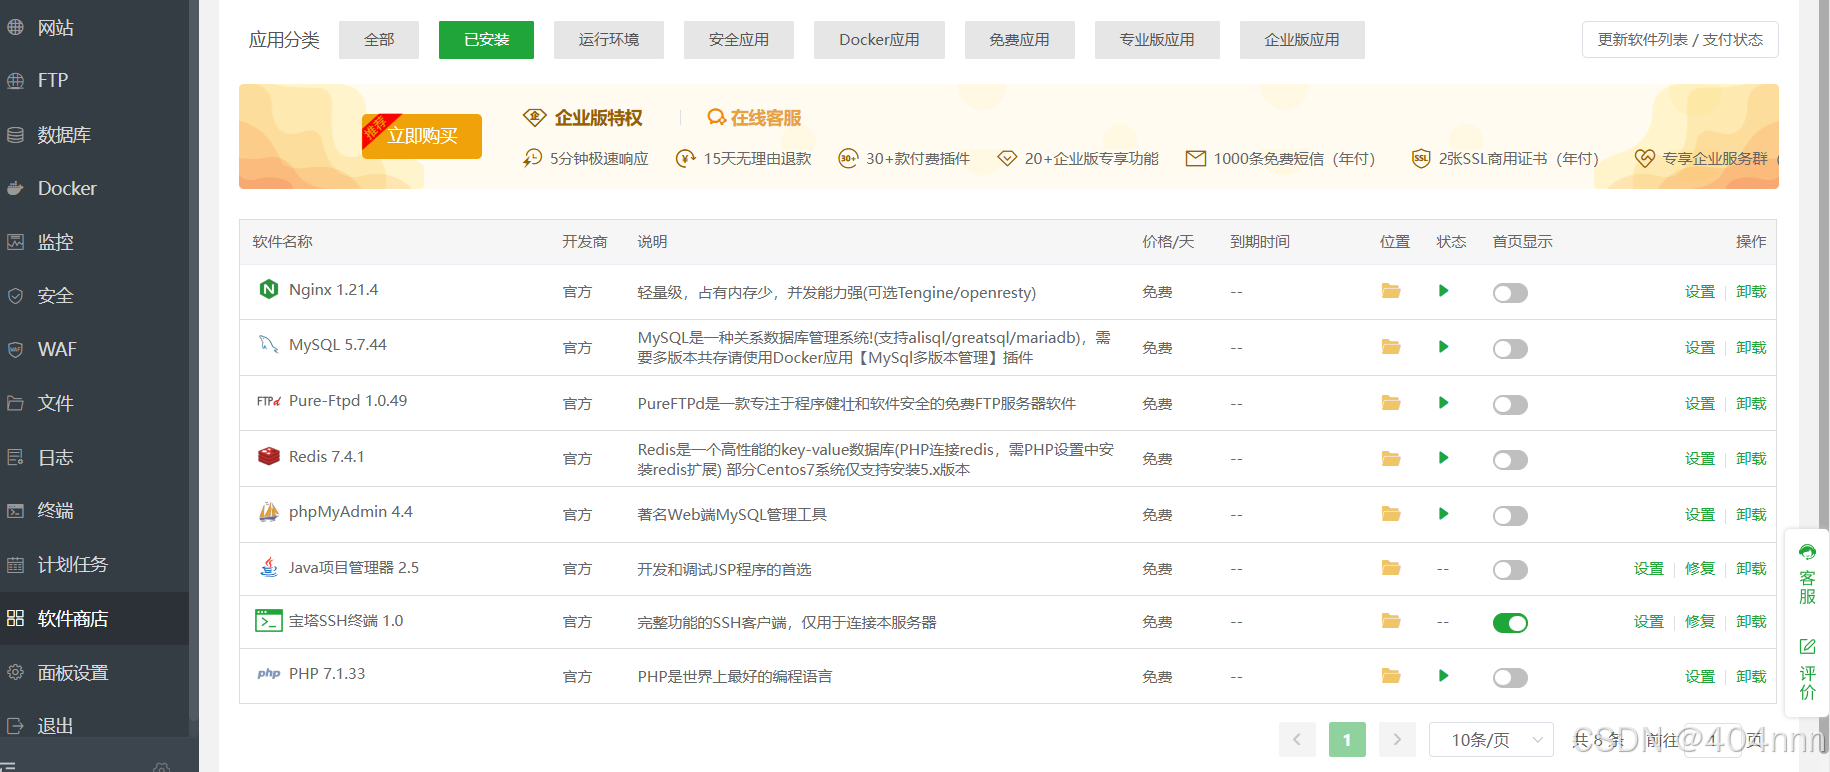Click the phpMyAdmin sailboat icon
1830x772 pixels.
point(269,512)
